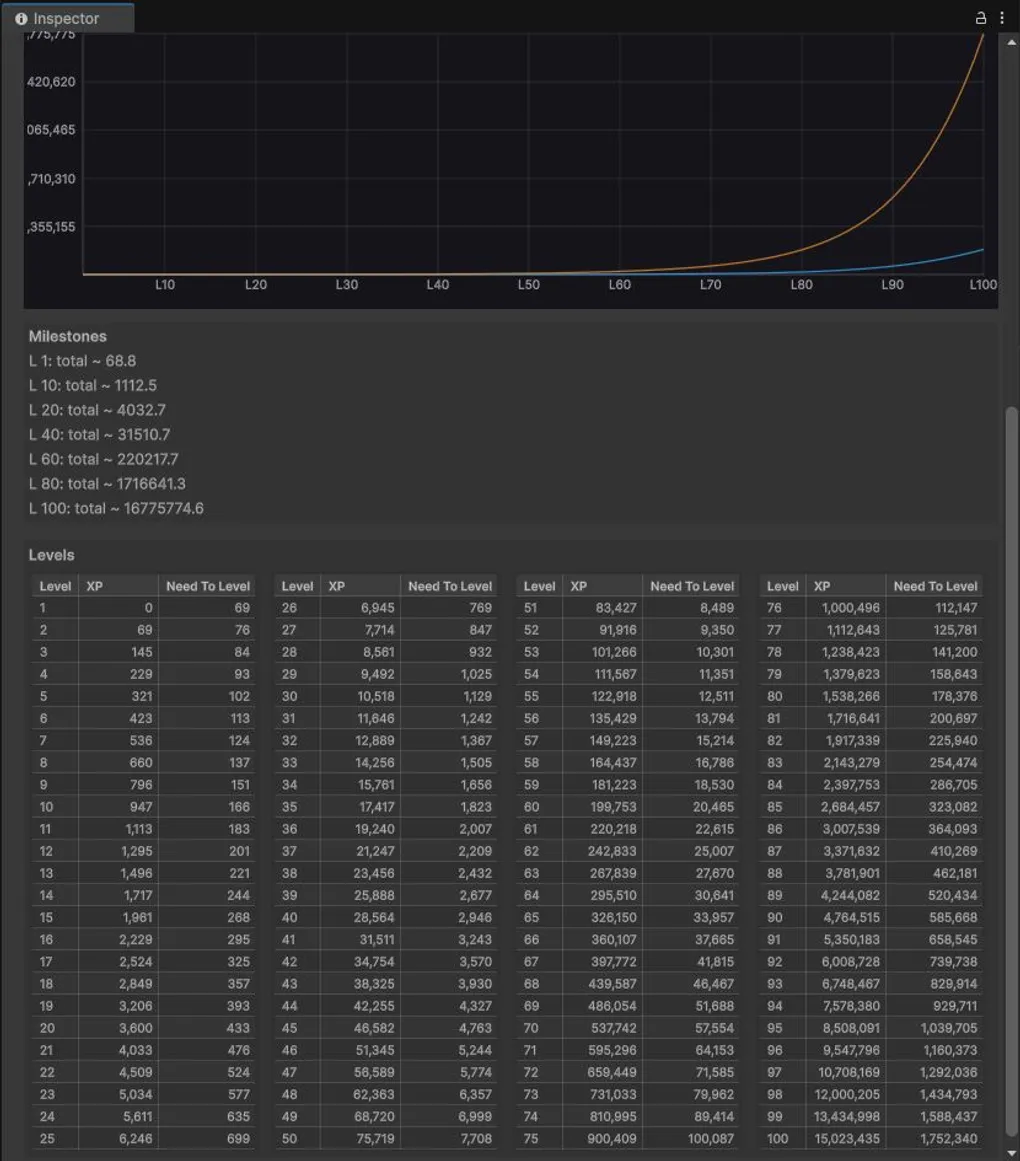Viewport: 1020px width, 1161px height.
Task: Click the L50 label on graph axis
Action: (x=528, y=285)
